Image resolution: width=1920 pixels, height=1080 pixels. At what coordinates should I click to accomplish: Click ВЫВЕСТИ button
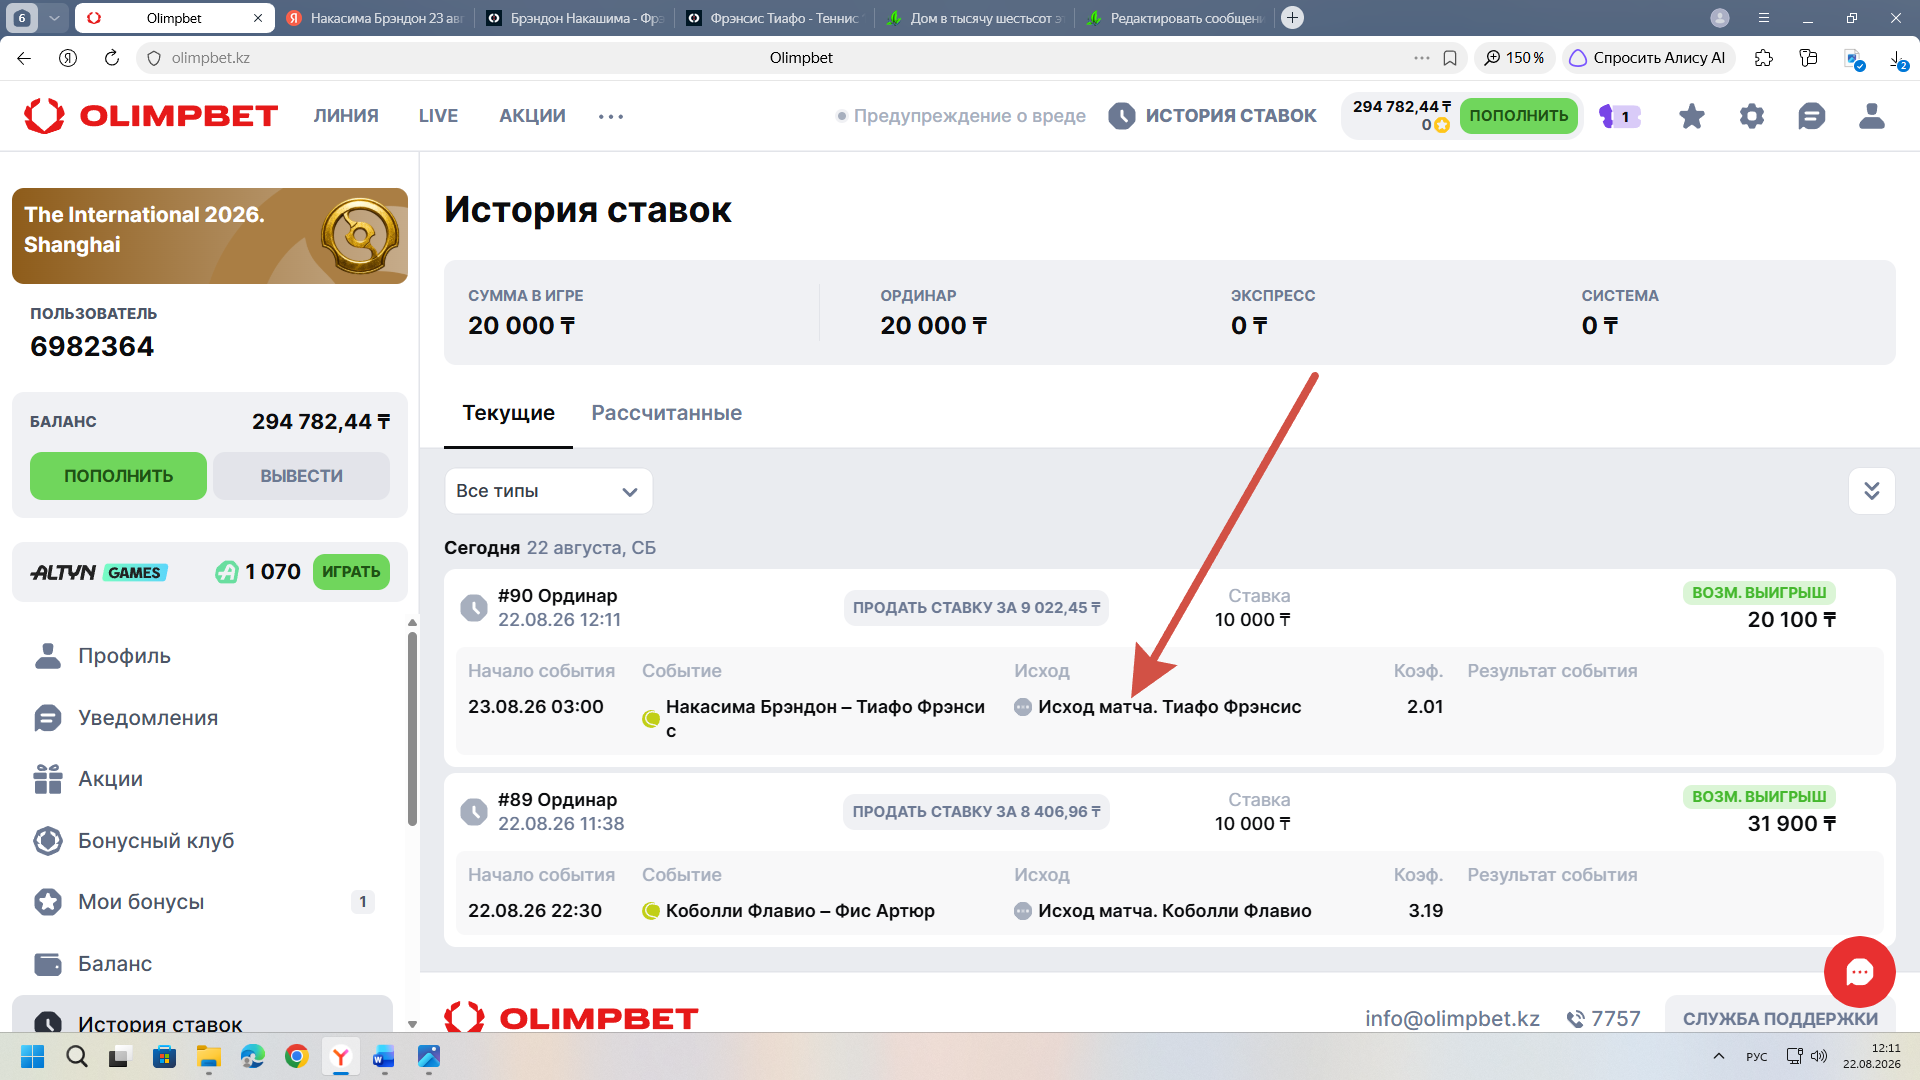click(x=301, y=476)
